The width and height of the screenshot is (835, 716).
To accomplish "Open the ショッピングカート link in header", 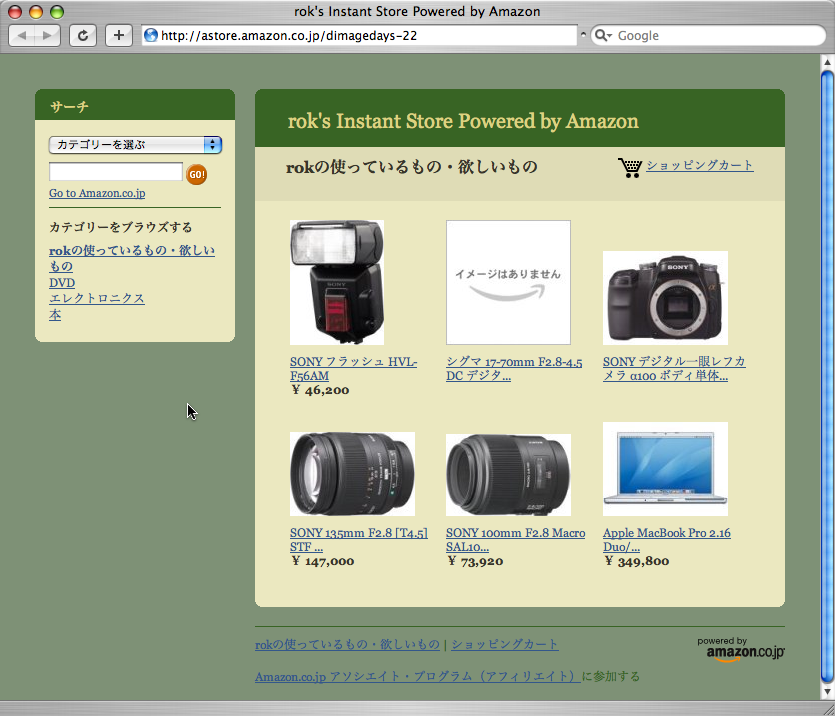I will 700,165.
